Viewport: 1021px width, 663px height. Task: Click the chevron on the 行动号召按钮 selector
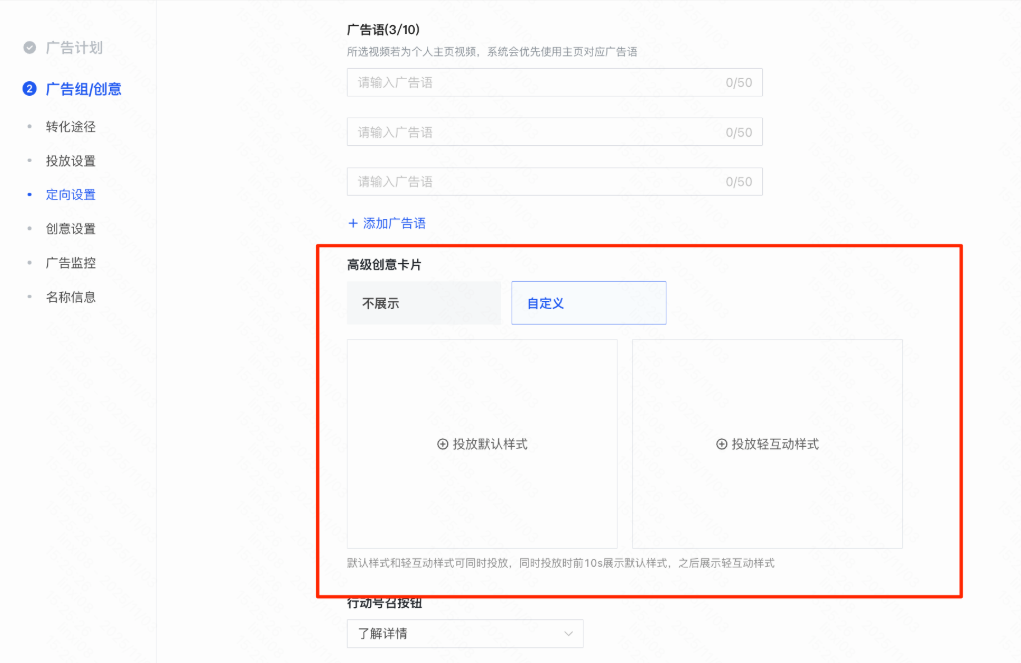click(567, 633)
